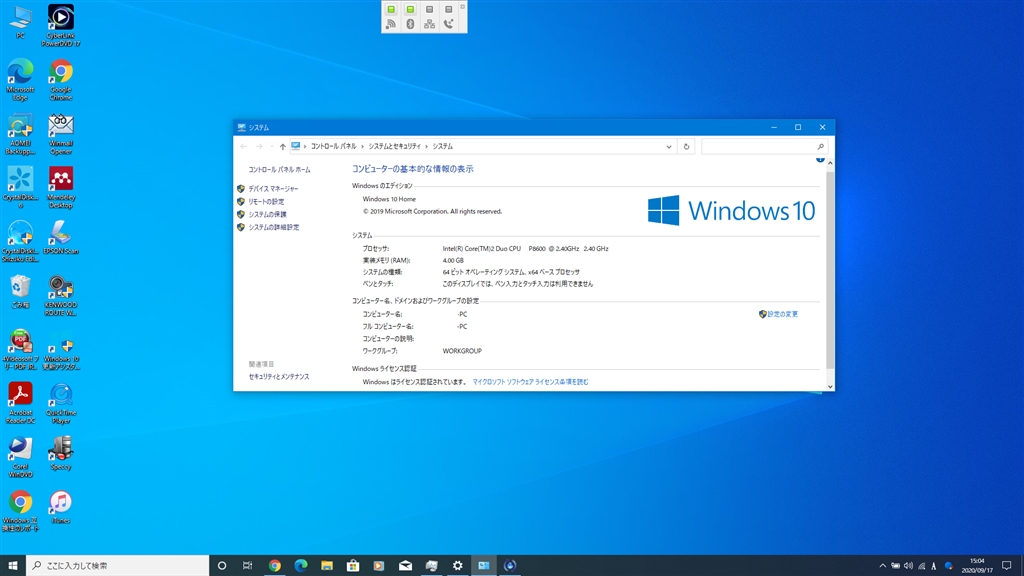Open the recent locations dropdown chevron

click(x=270, y=146)
